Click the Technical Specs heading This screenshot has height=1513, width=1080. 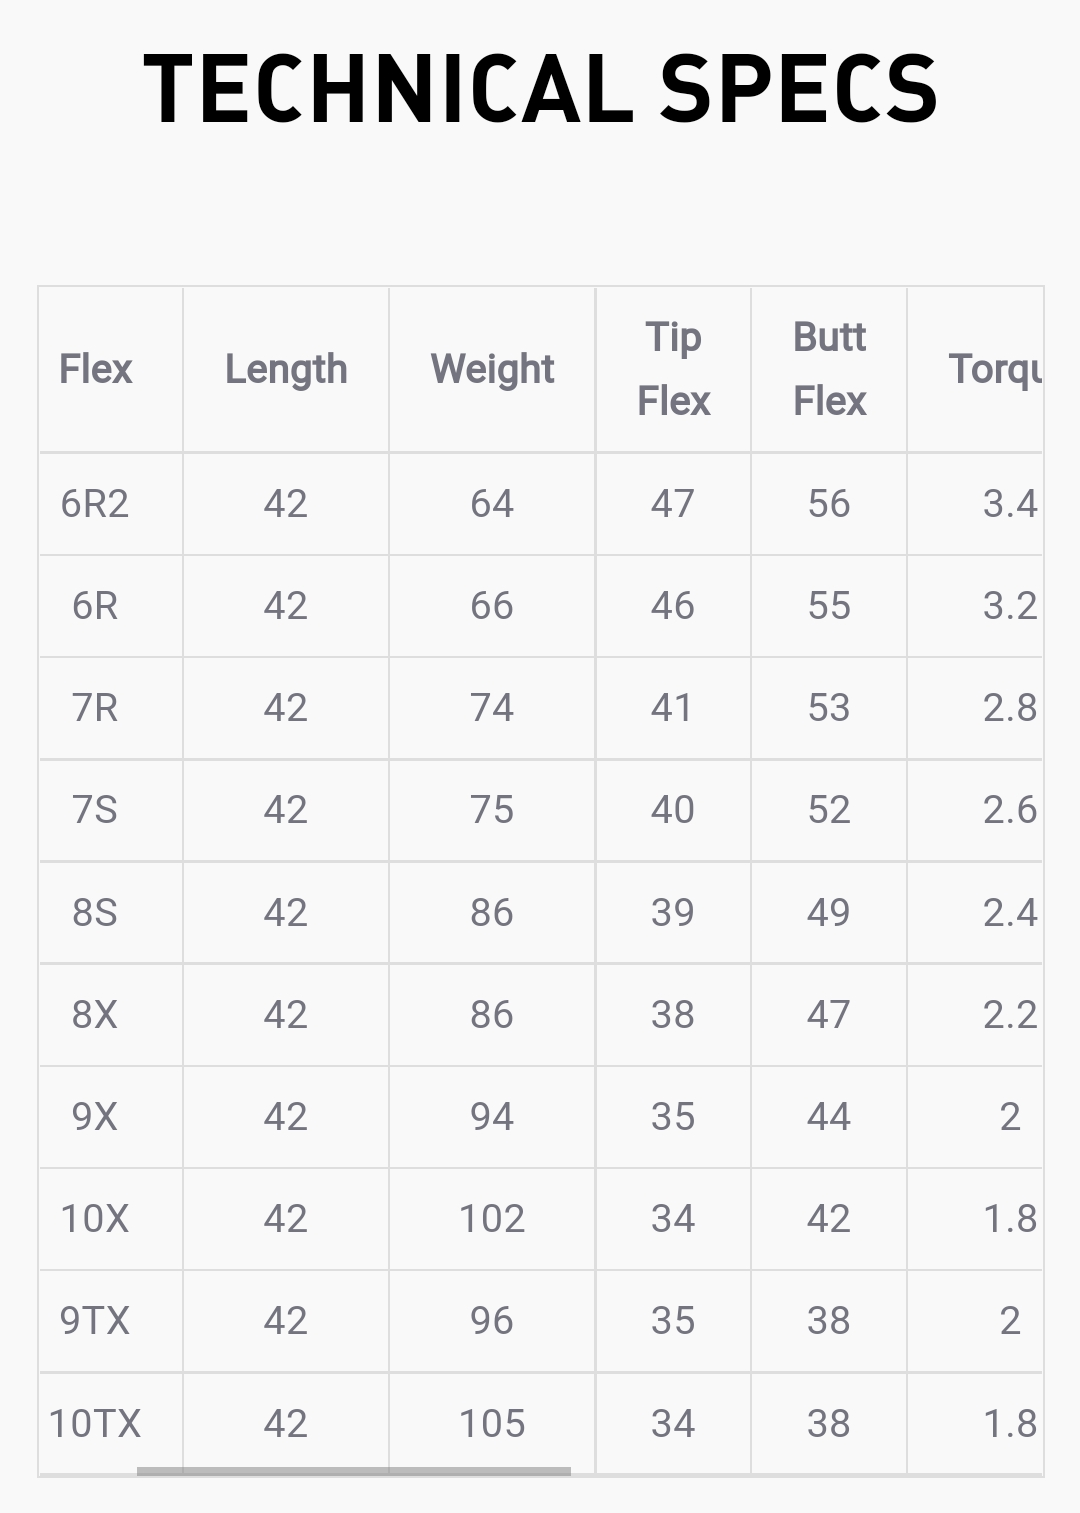(540, 89)
